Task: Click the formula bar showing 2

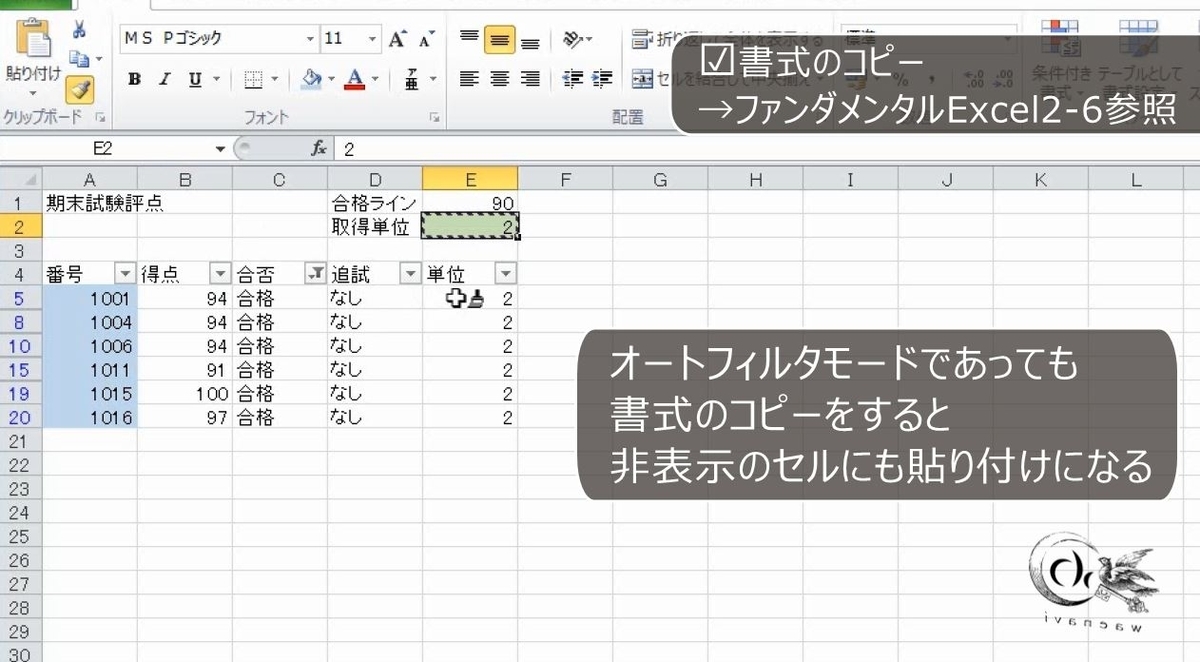Action: 768,149
